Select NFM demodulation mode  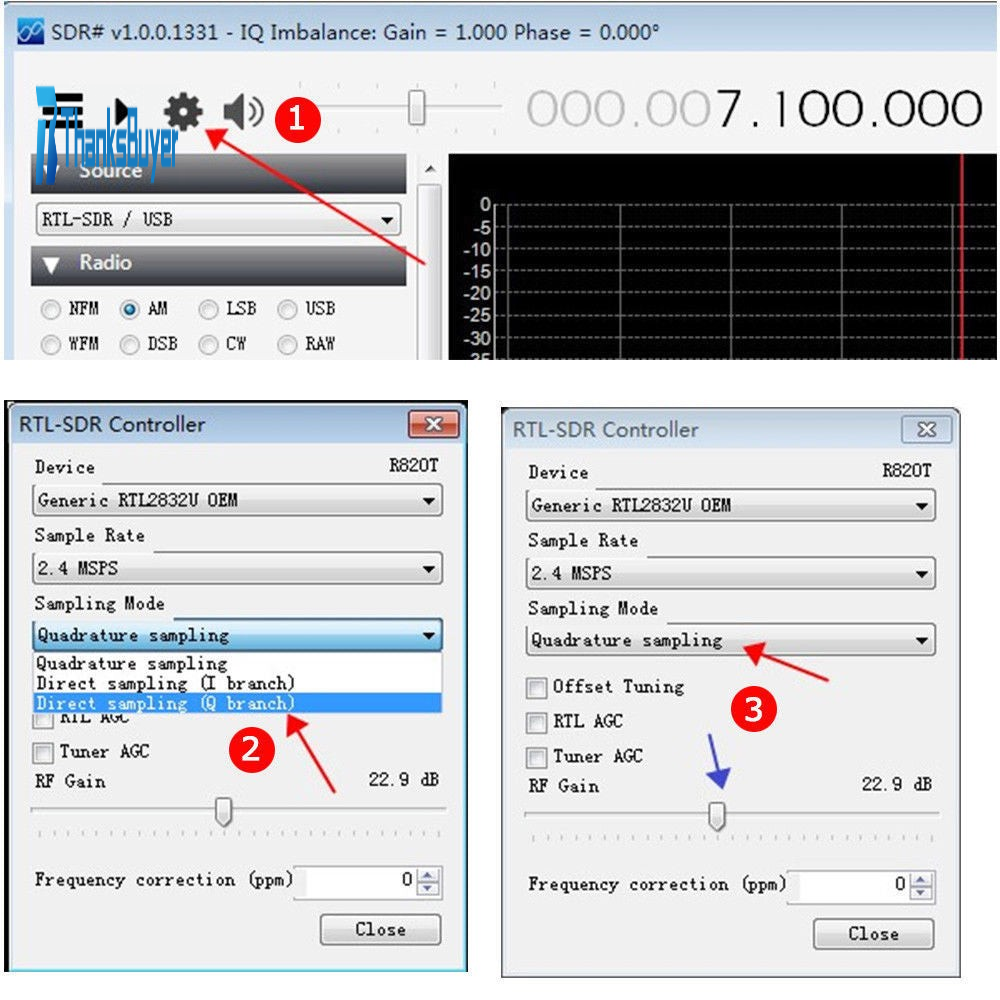(50, 310)
